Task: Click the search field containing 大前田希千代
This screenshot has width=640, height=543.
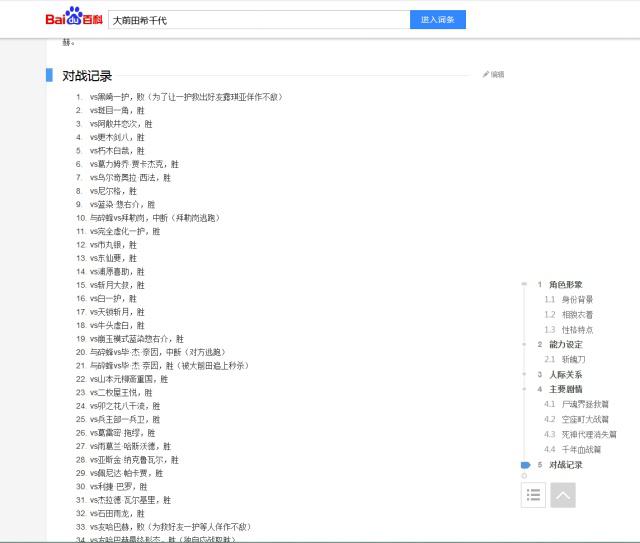Action: (x=258, y=20)
